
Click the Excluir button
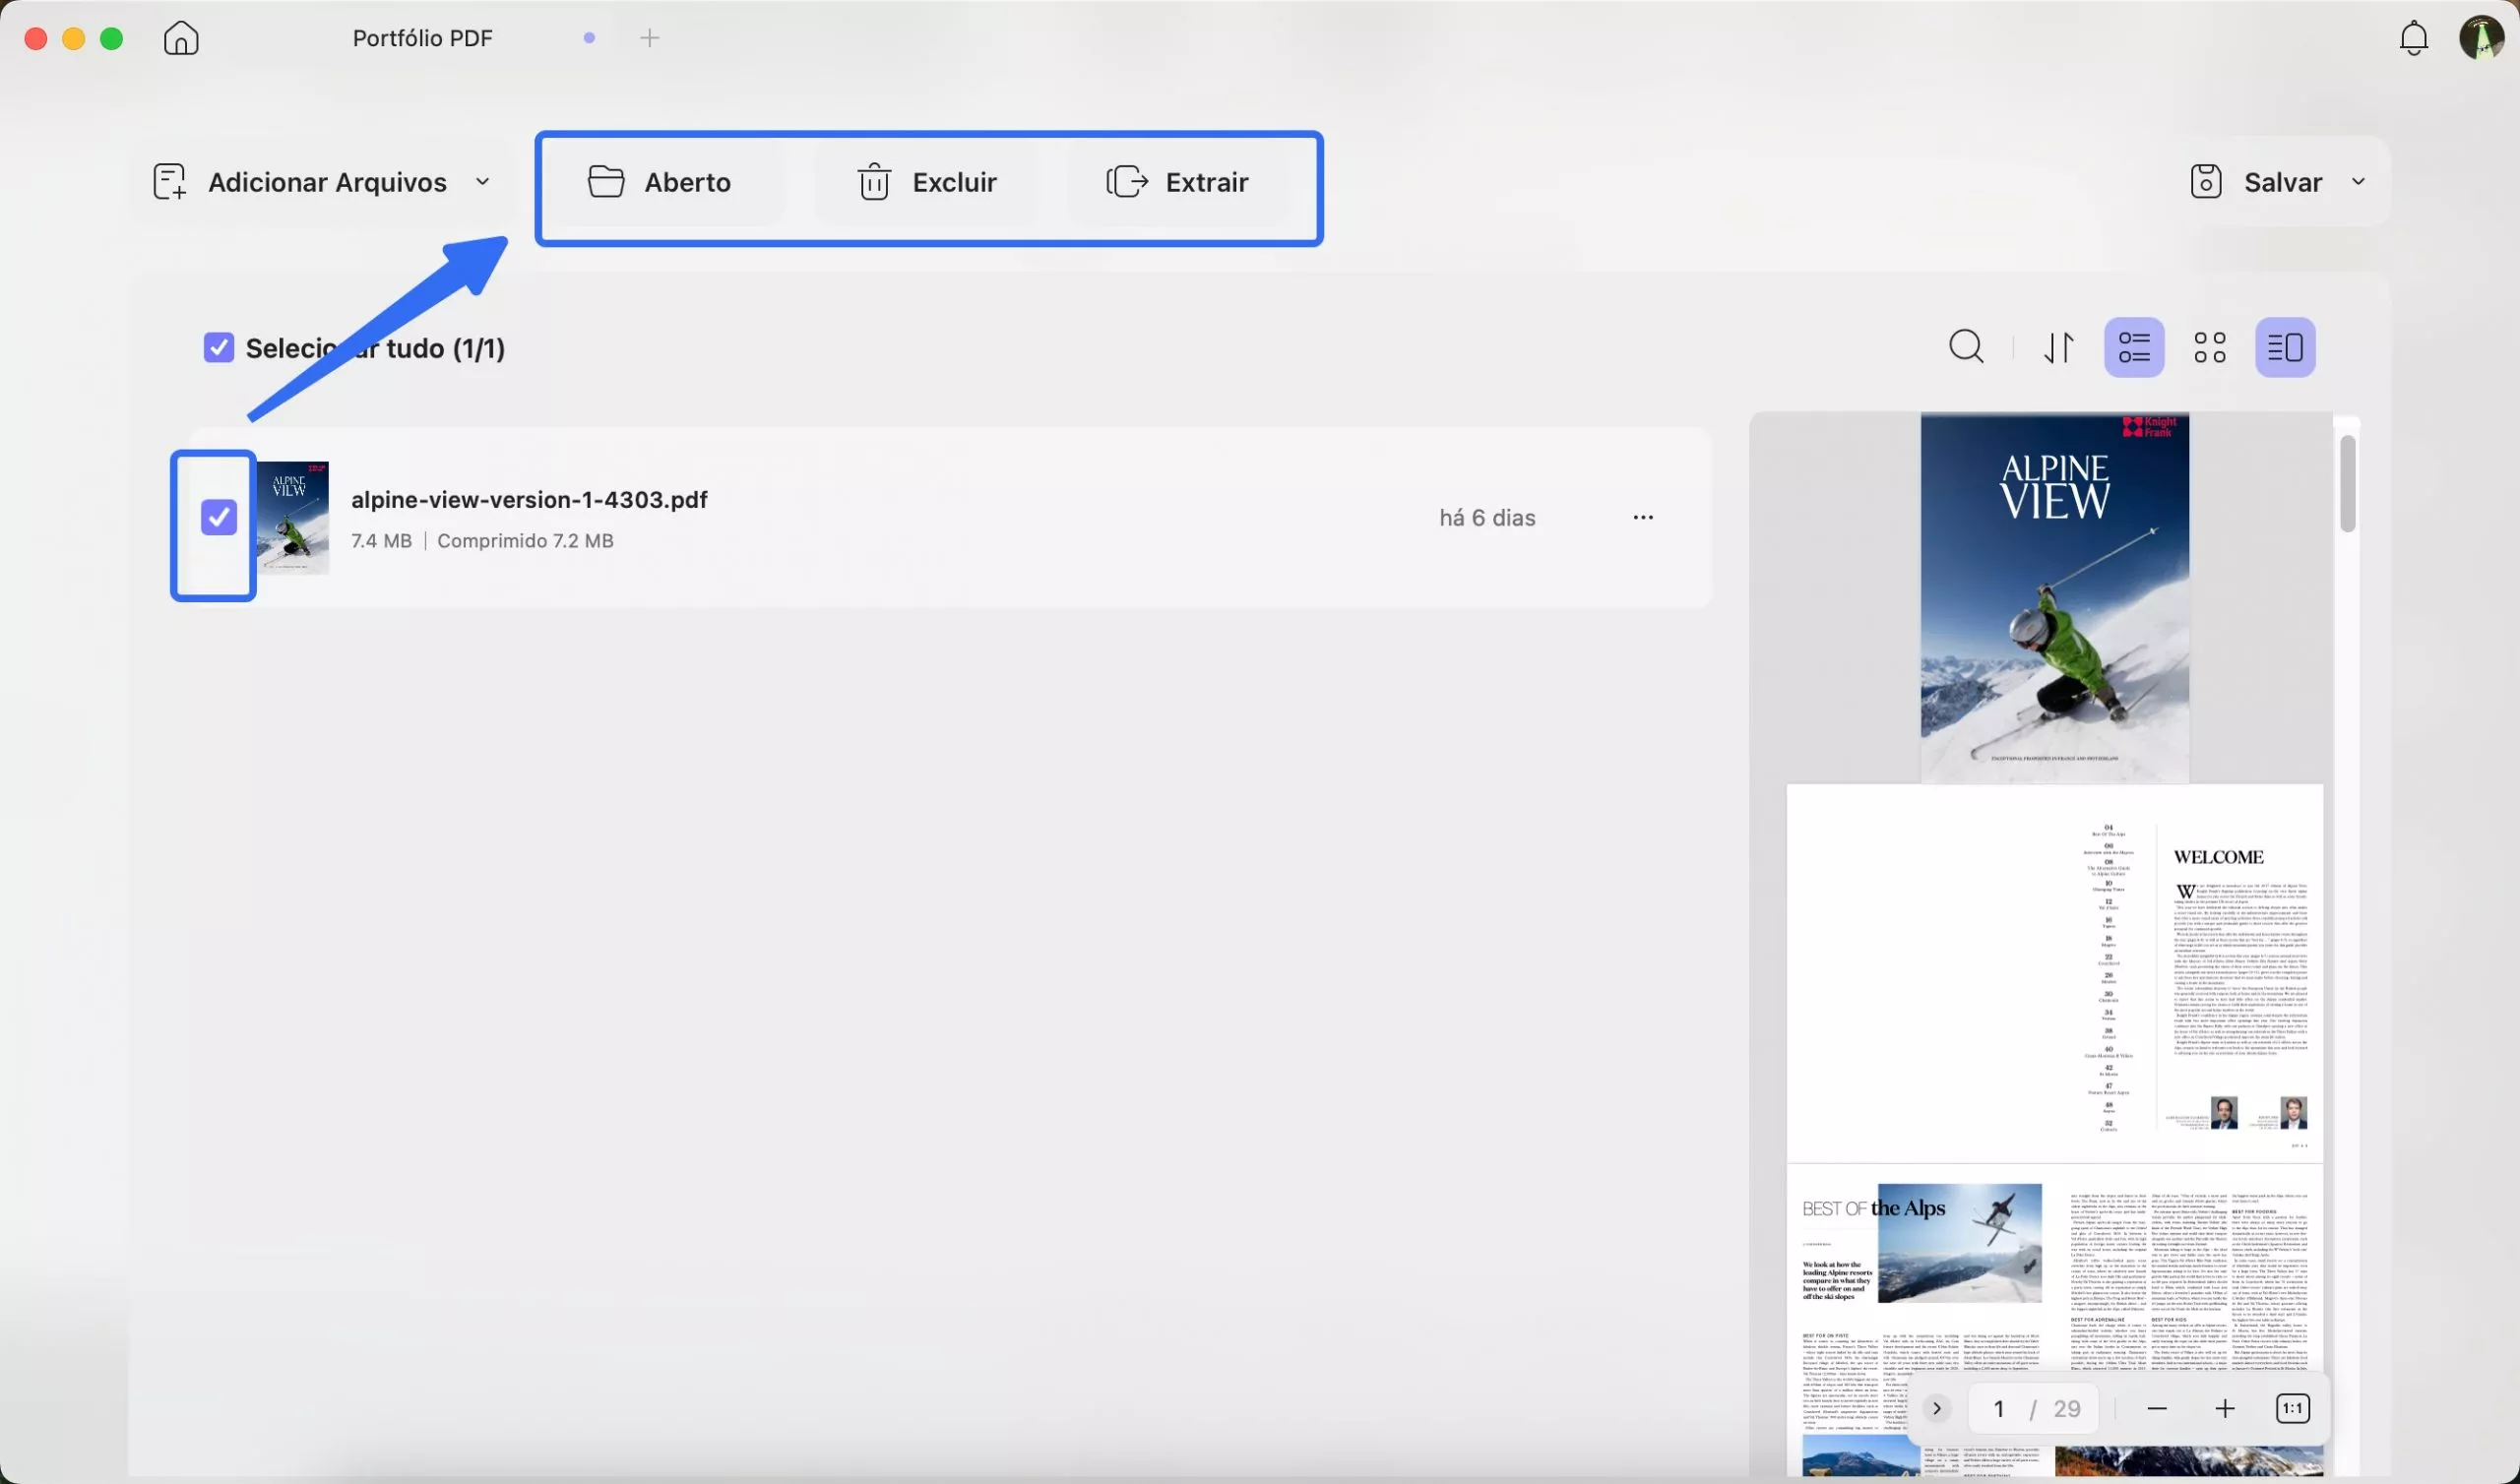pyautogui.click(x=927, y=182)
